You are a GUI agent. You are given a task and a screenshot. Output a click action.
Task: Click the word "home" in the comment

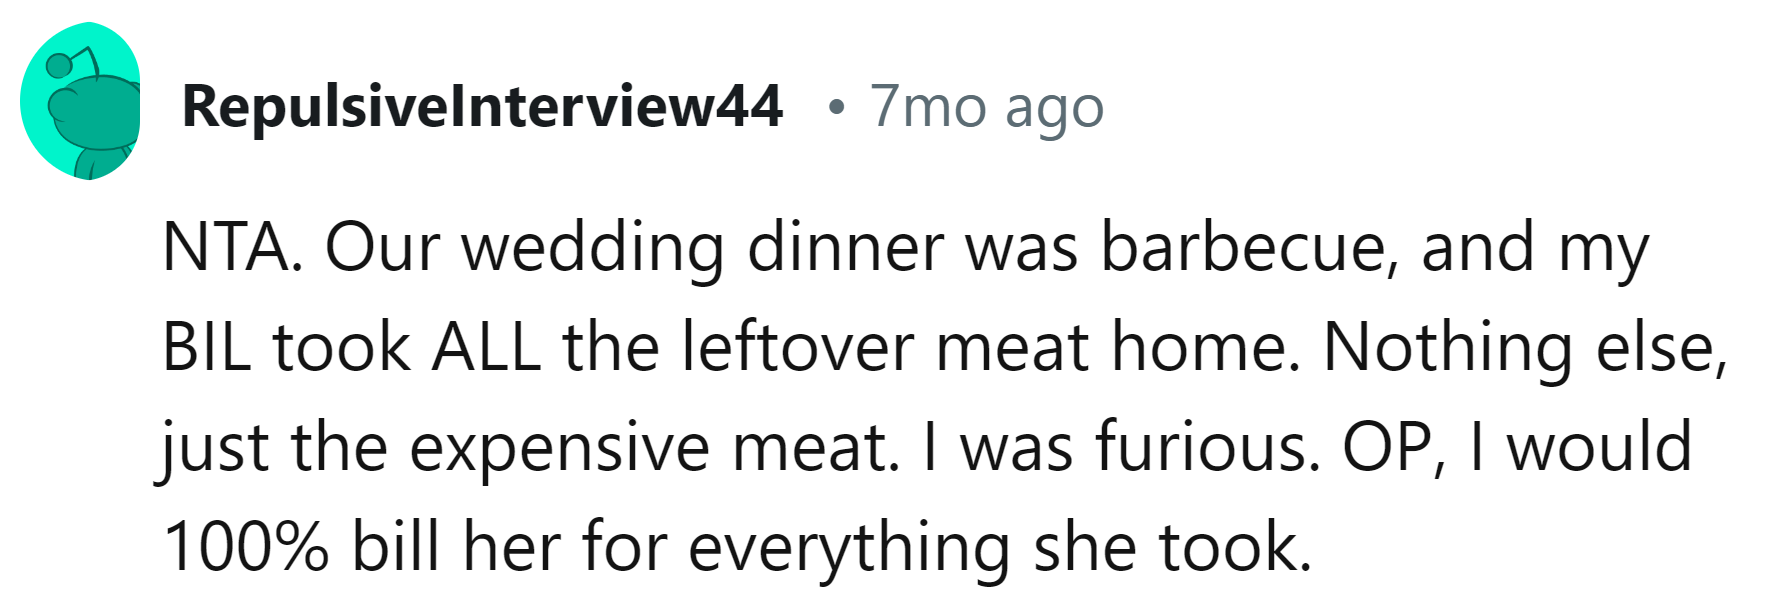click(x=1206, y=348)
